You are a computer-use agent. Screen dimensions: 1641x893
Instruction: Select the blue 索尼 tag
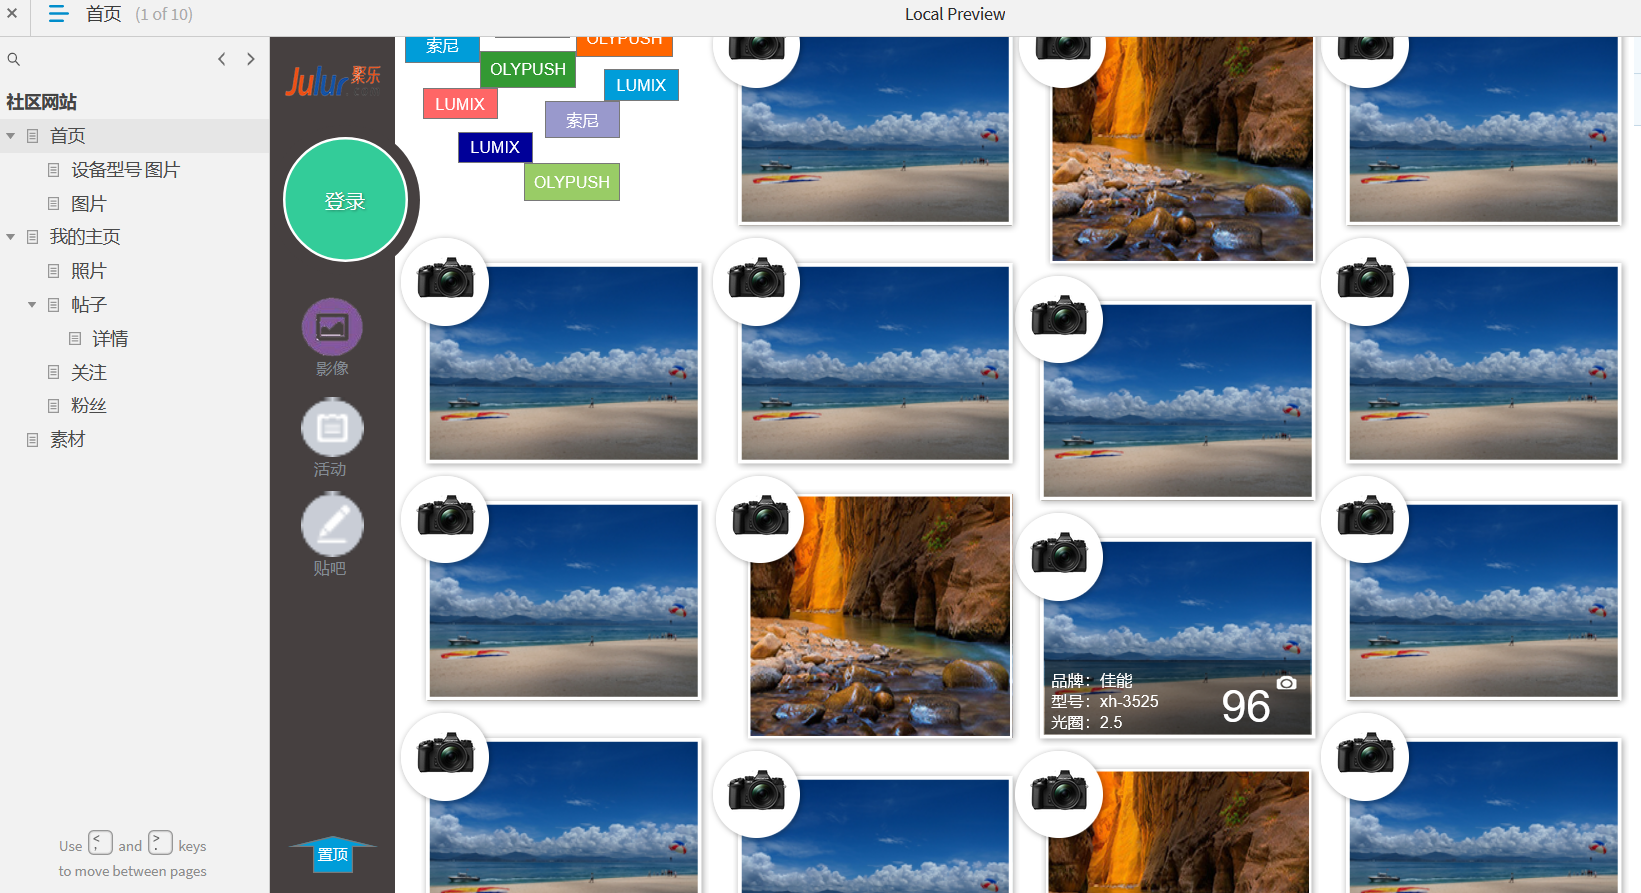(442, 48)
